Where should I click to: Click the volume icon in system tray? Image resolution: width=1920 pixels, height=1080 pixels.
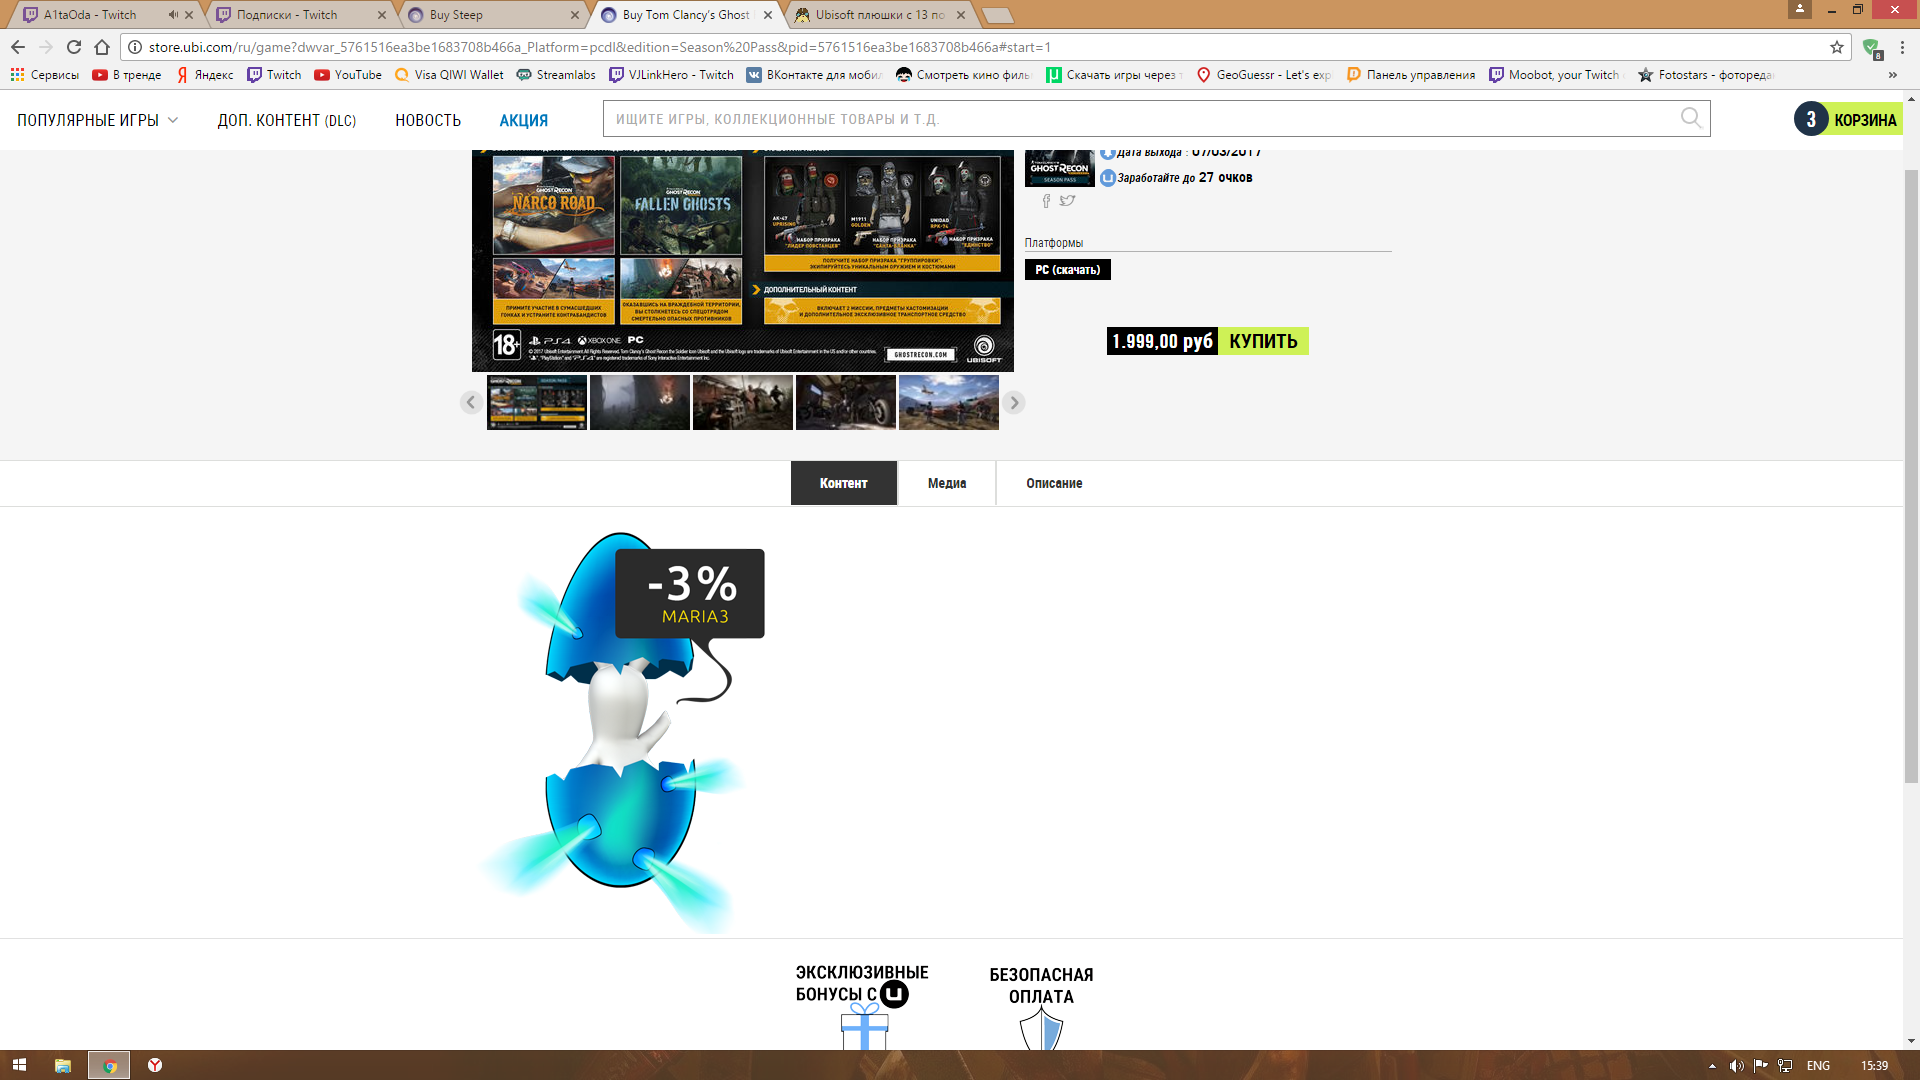pyautogui.click(x=1737, y=1066)
